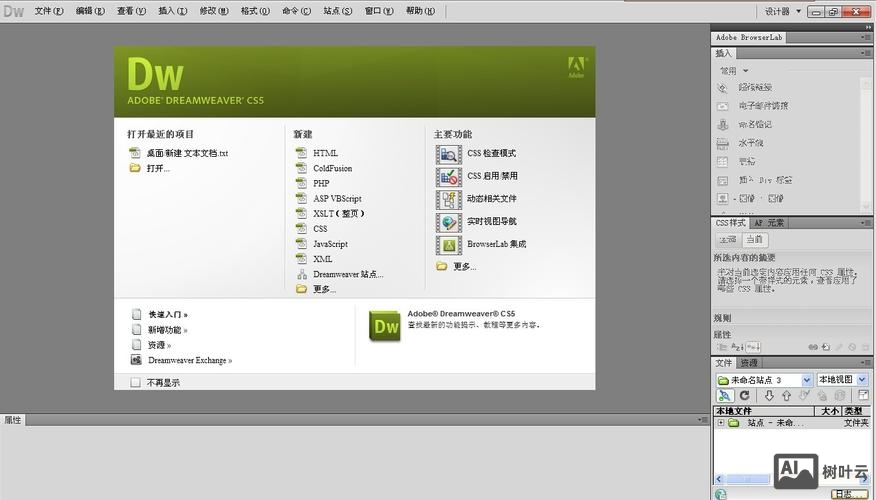The image size is (876, 500).
Task: Click the table insert icon
Action: tap(722, 161)
